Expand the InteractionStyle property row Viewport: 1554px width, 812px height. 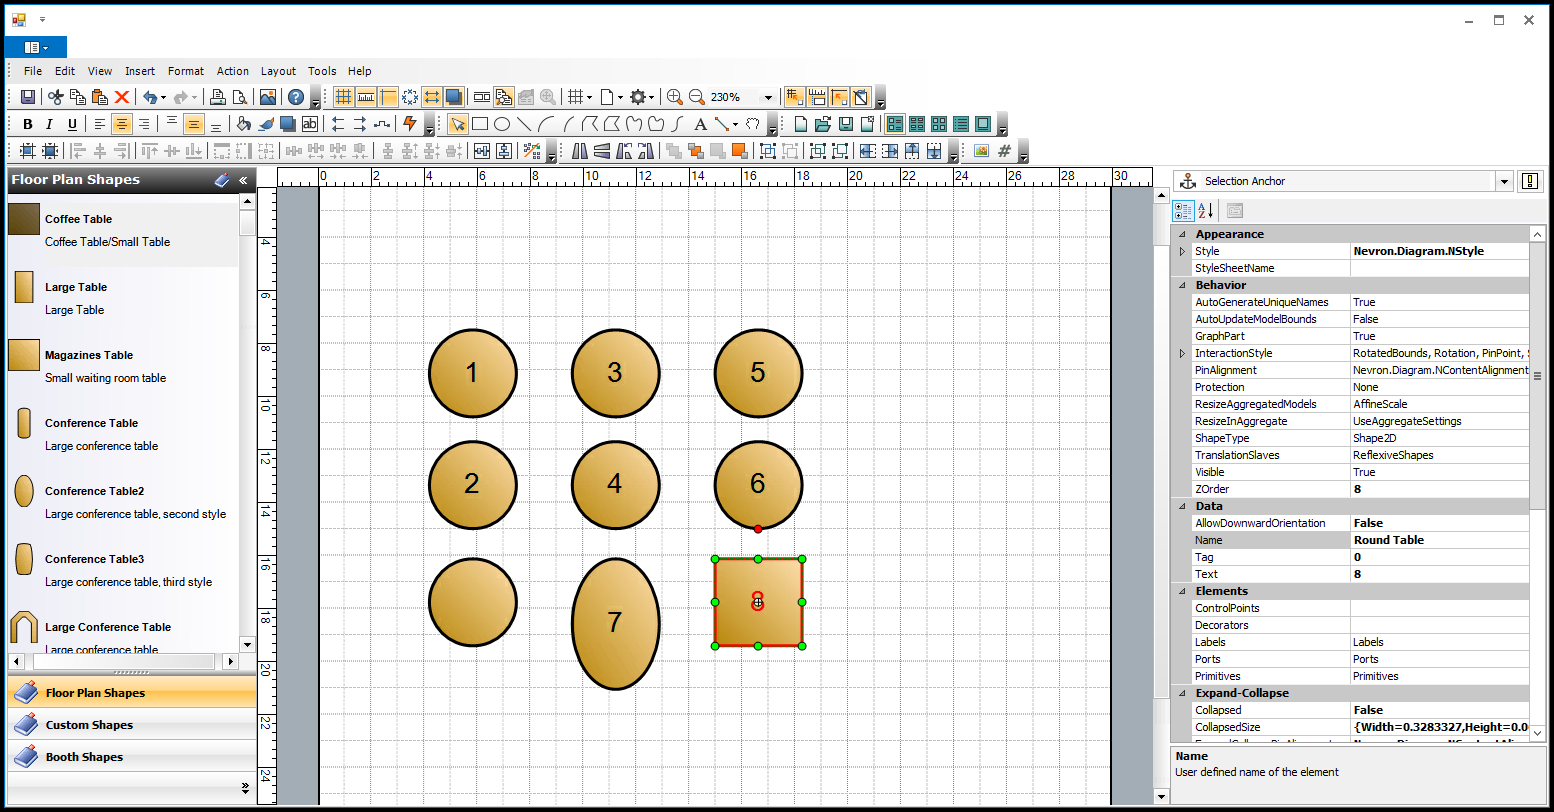pyautogui.click(x=1182, y=353)
